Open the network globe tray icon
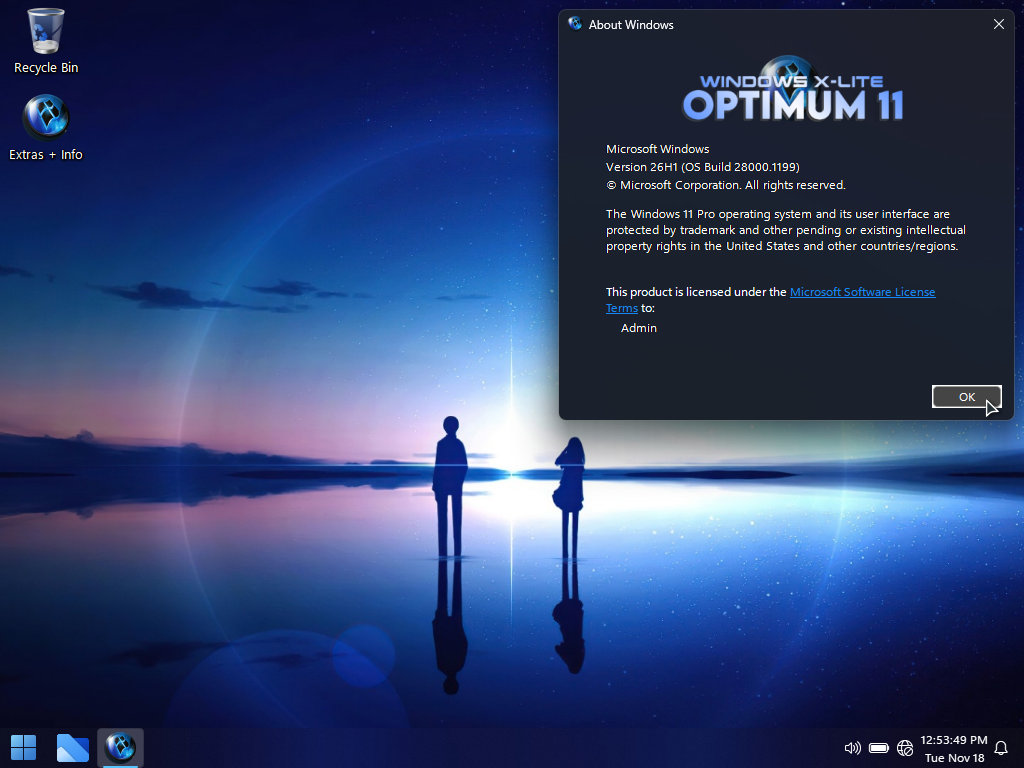The width and height of the screenshot is (1024, 768). click(x=905, y=748)
